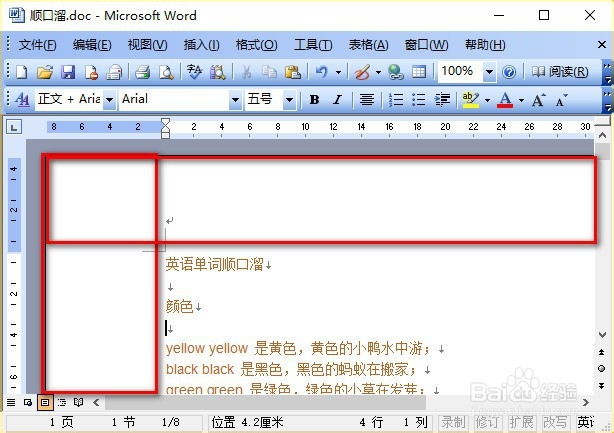
Task: Save the document with the floppy icon
Action: [x=68, y=72]
